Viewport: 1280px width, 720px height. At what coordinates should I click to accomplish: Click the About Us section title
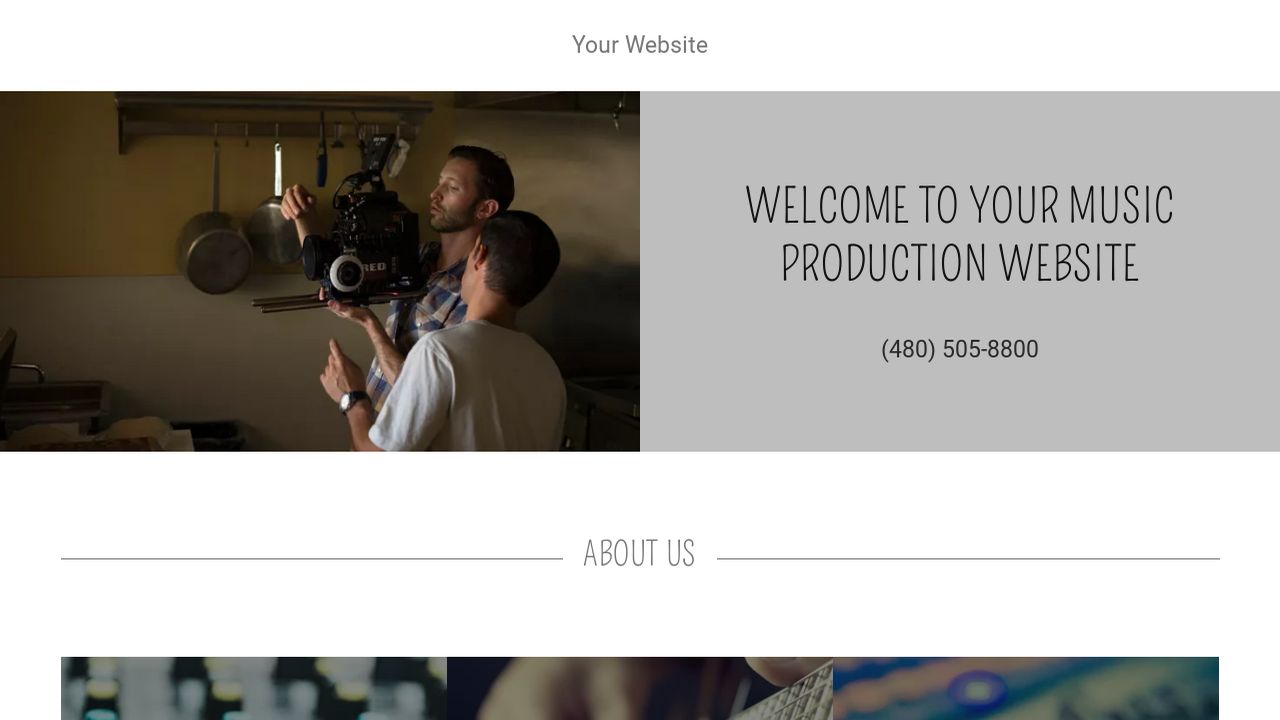pos(639,554)
